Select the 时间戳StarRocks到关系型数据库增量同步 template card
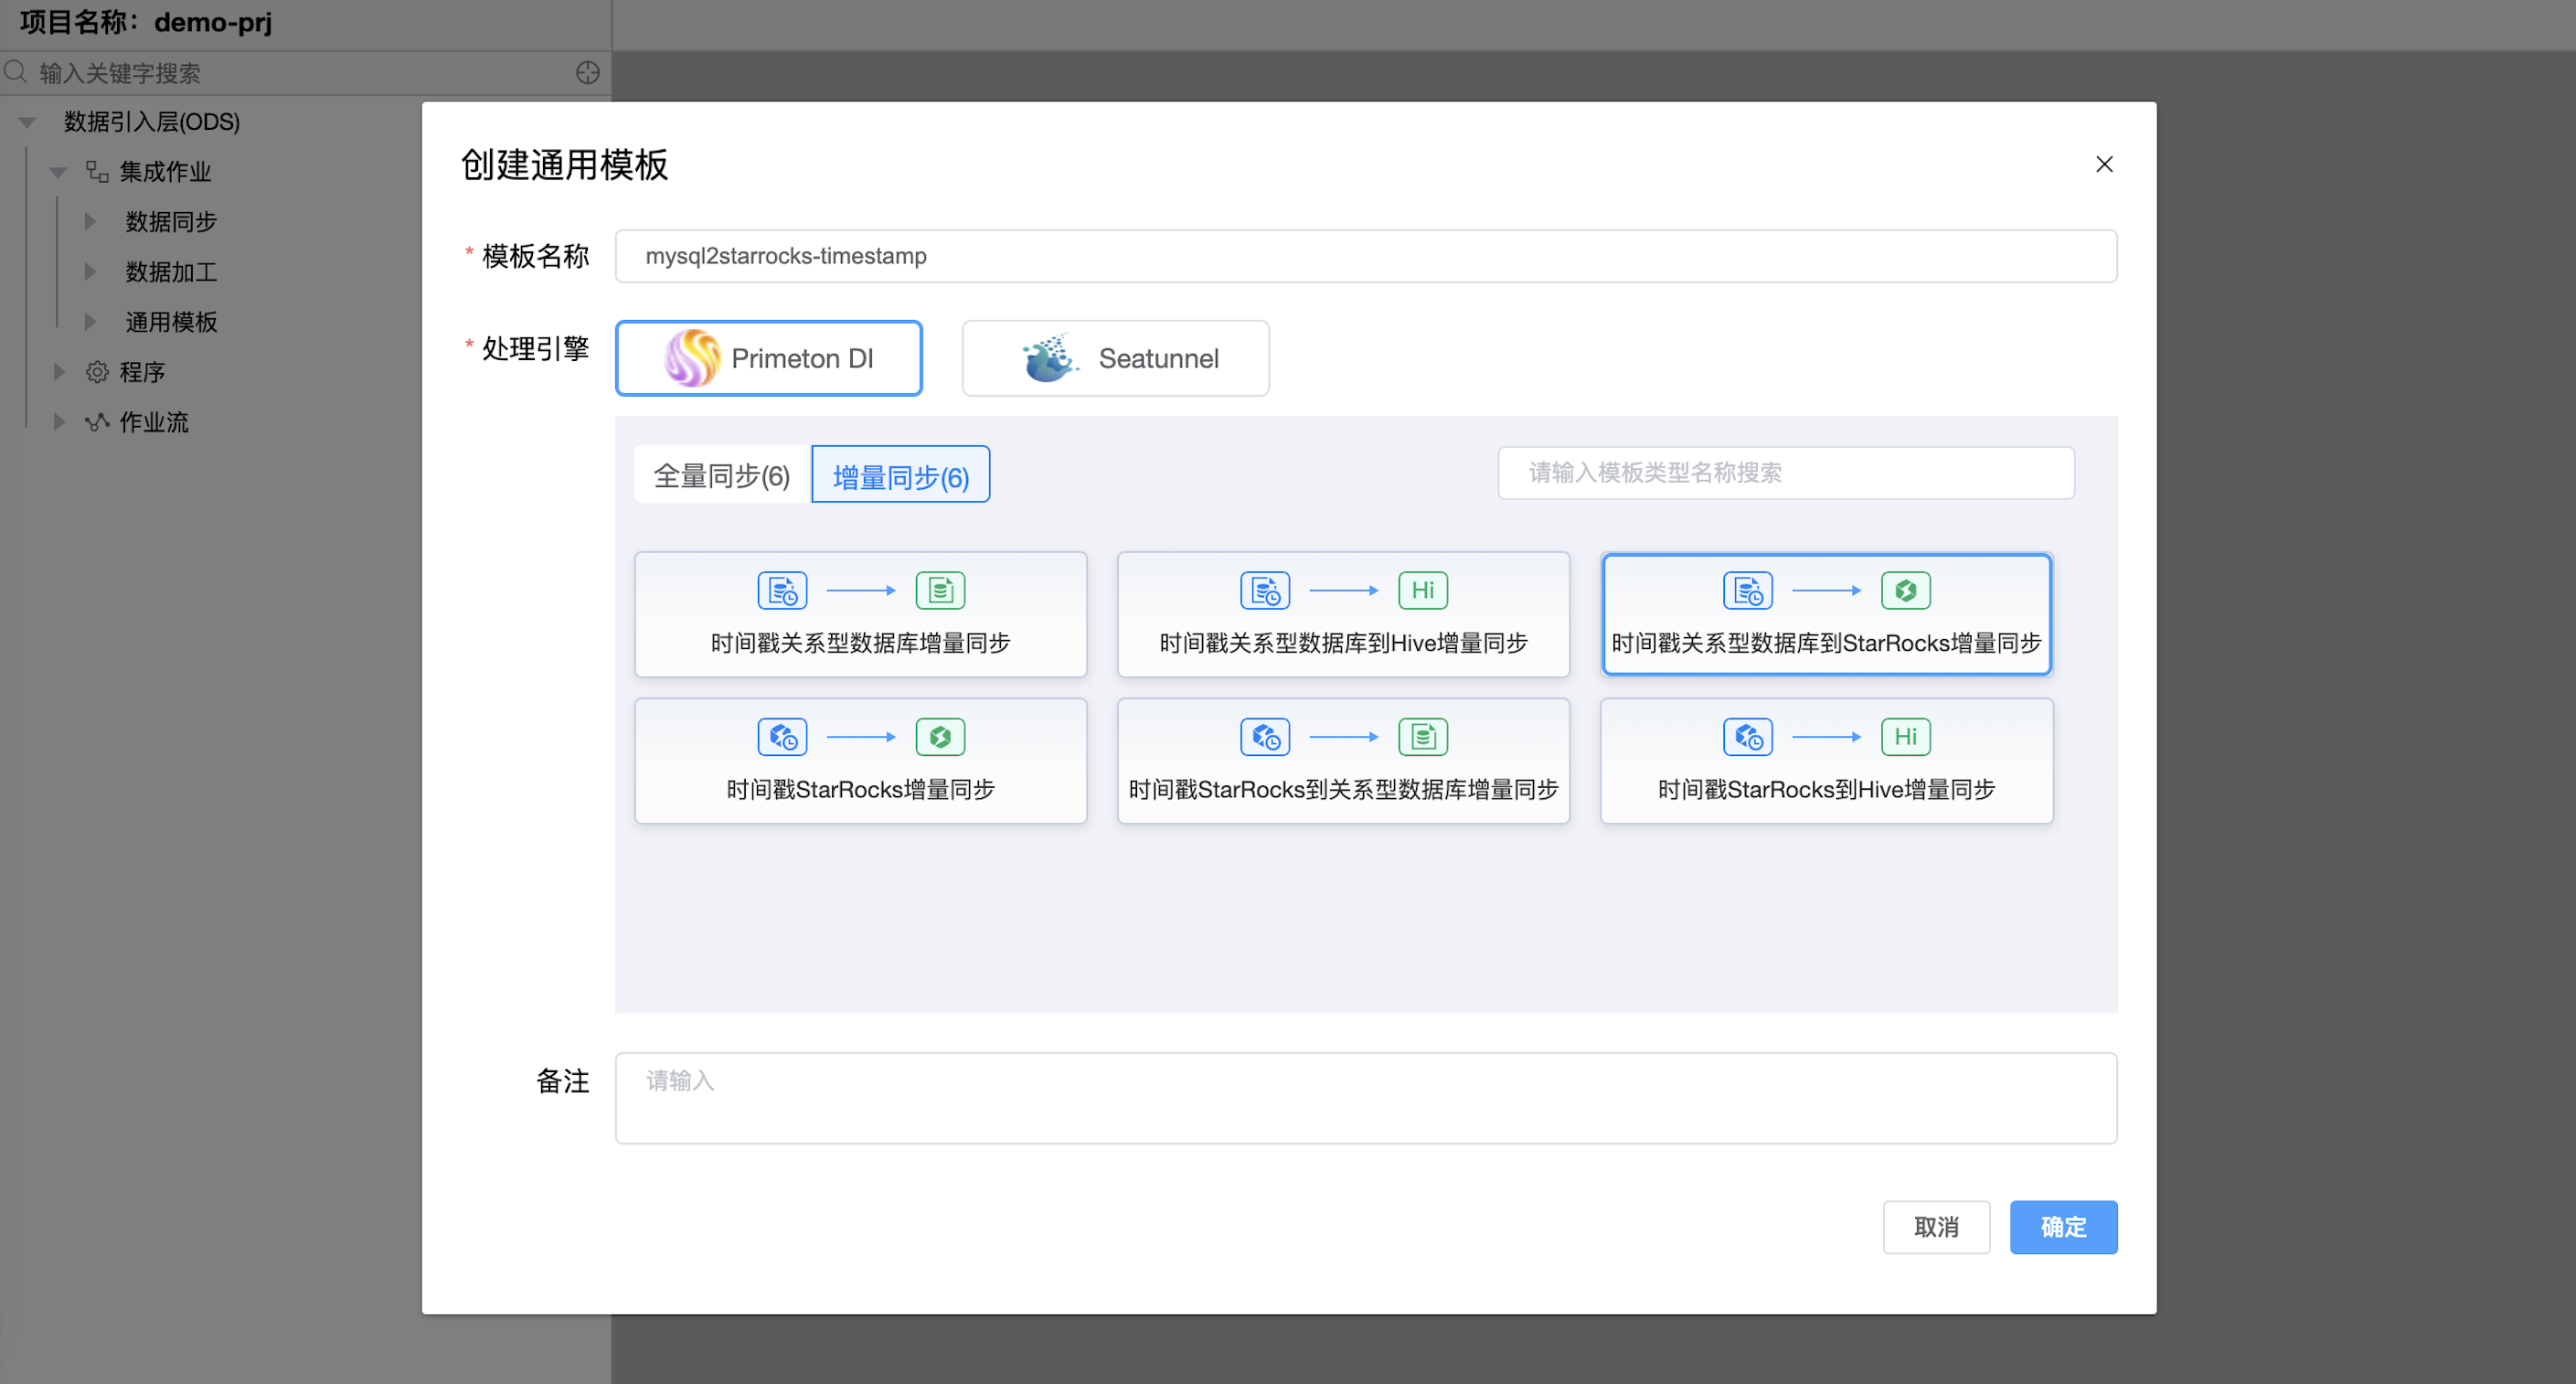The width and height of the screenshot is (2576, 1384). 1342,761
